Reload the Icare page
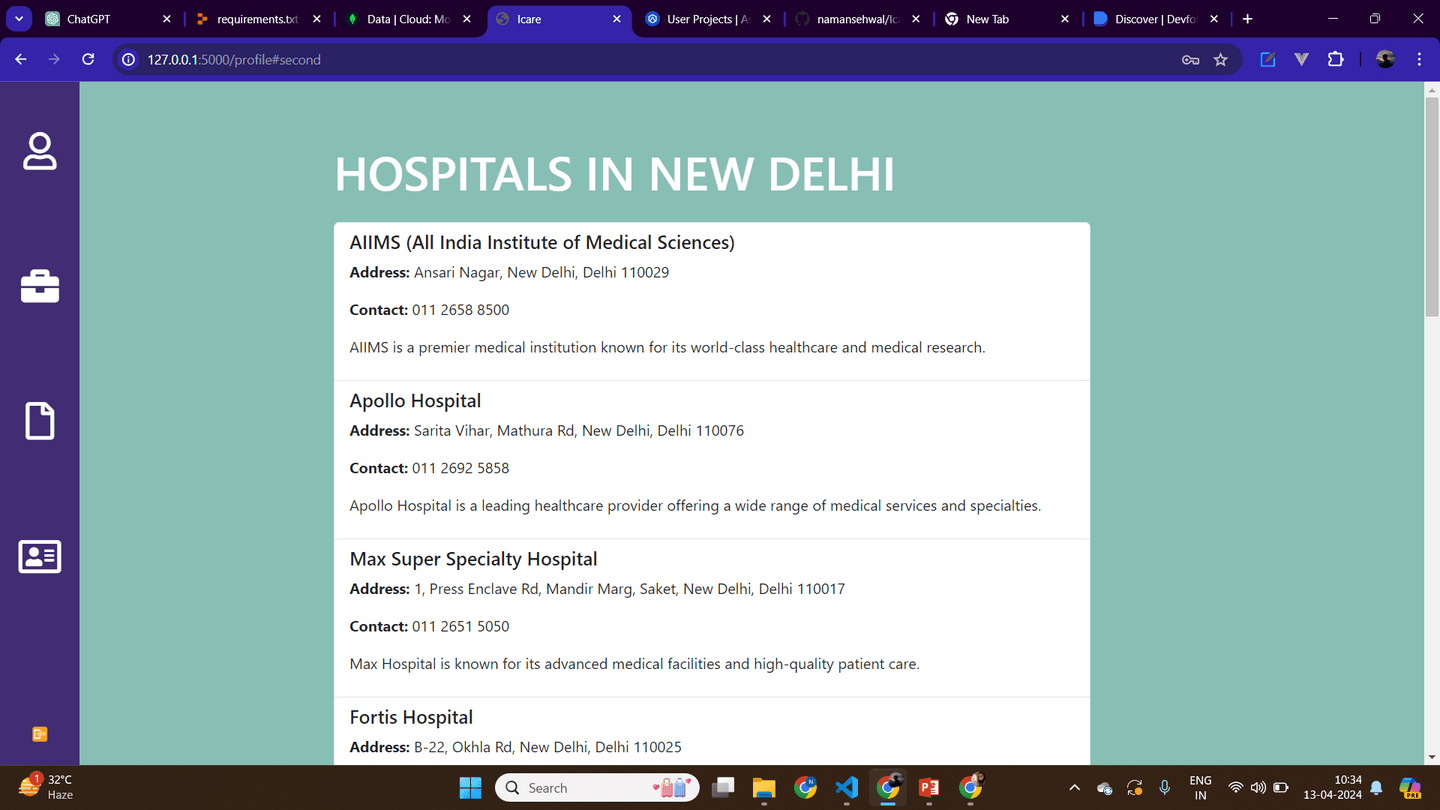 click(88, 60)
